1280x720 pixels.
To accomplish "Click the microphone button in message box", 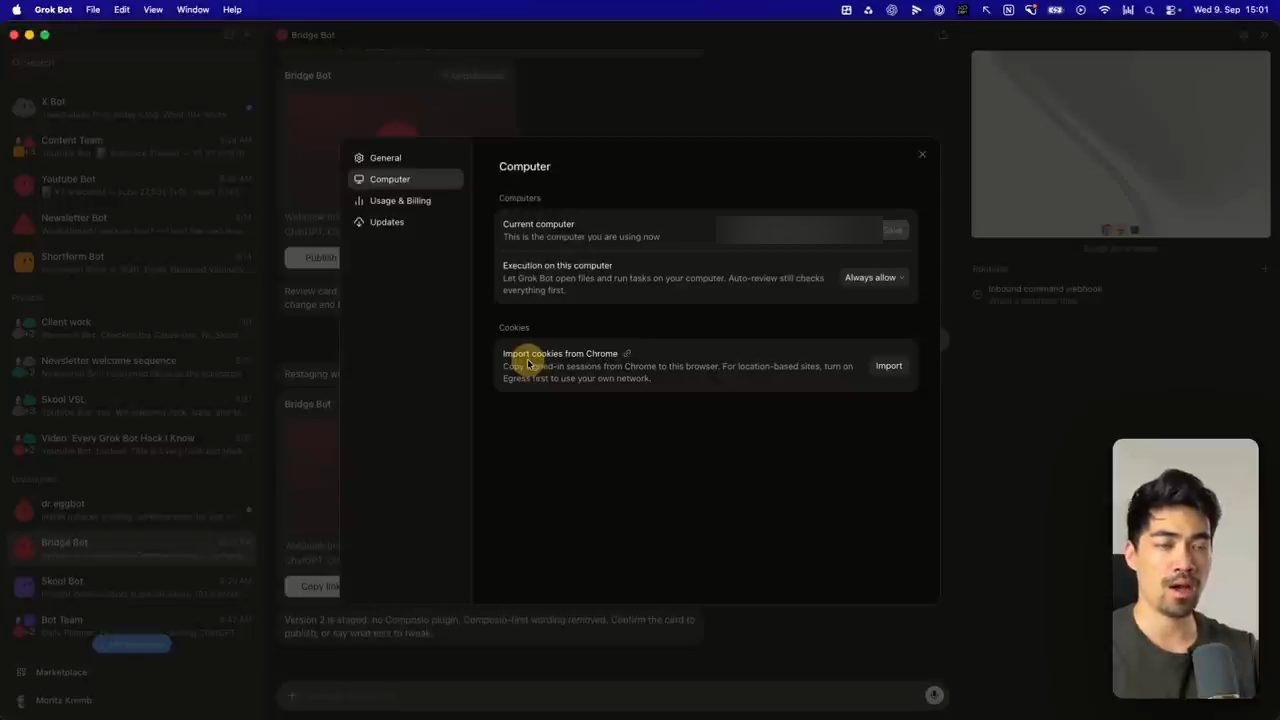I will click(x=934, y=695).
